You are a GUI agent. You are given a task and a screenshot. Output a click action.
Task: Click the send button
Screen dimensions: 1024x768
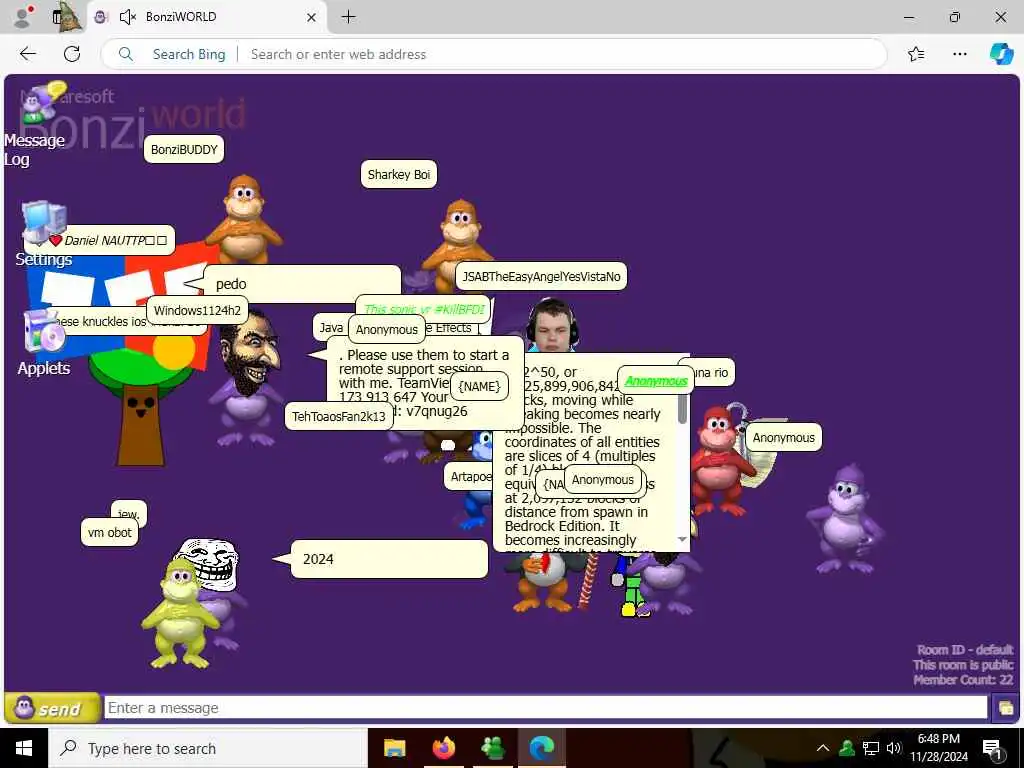click(x=52, y=708)
